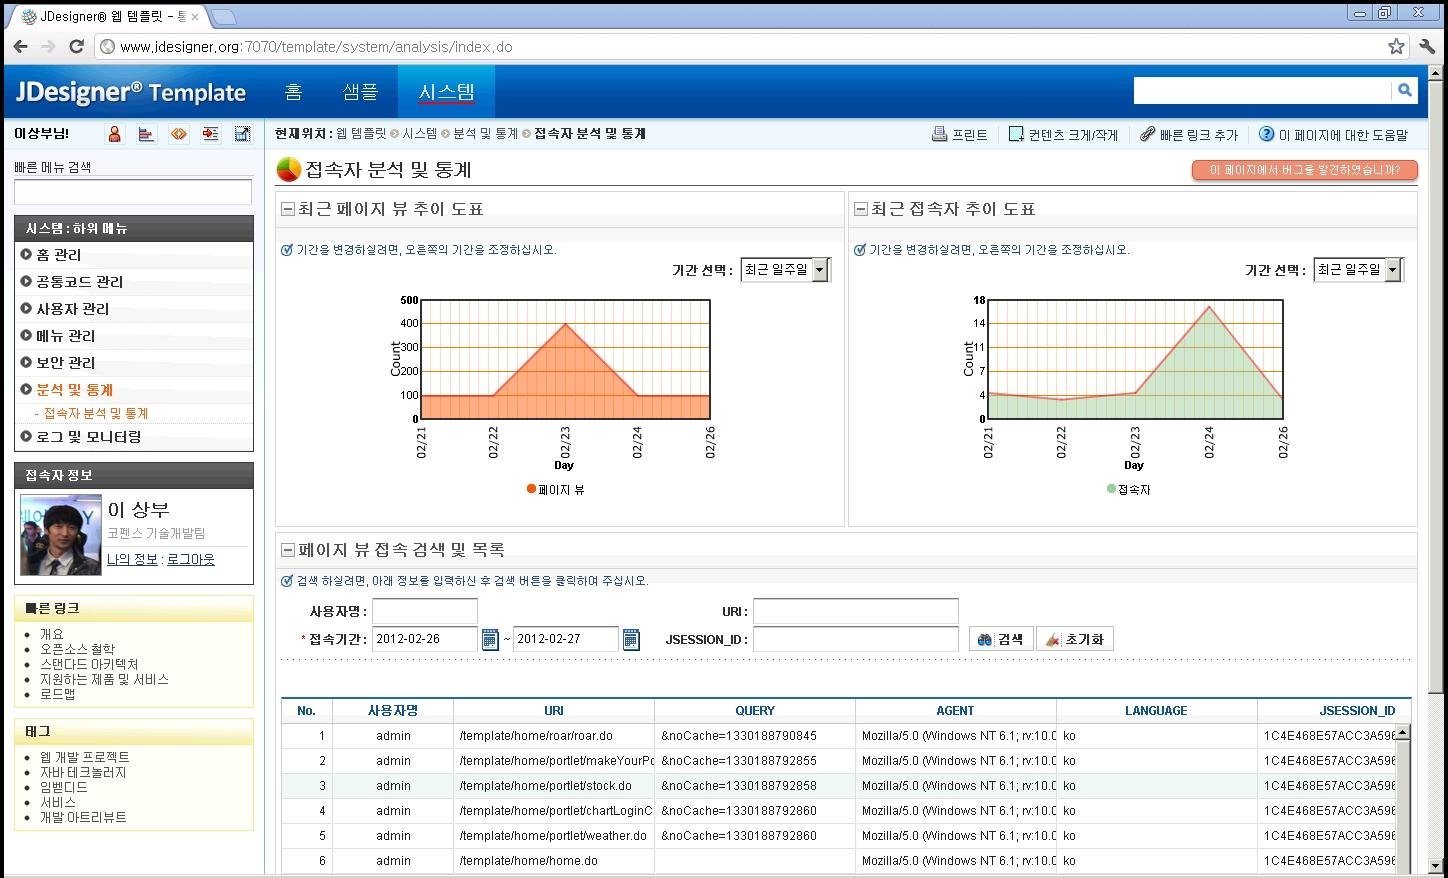The width and height of the screenshot is (1448, 878).
Task: Collapse the 페이지 뷰 접속 검색 및 목록 panel
Action: tap(288, 550)
